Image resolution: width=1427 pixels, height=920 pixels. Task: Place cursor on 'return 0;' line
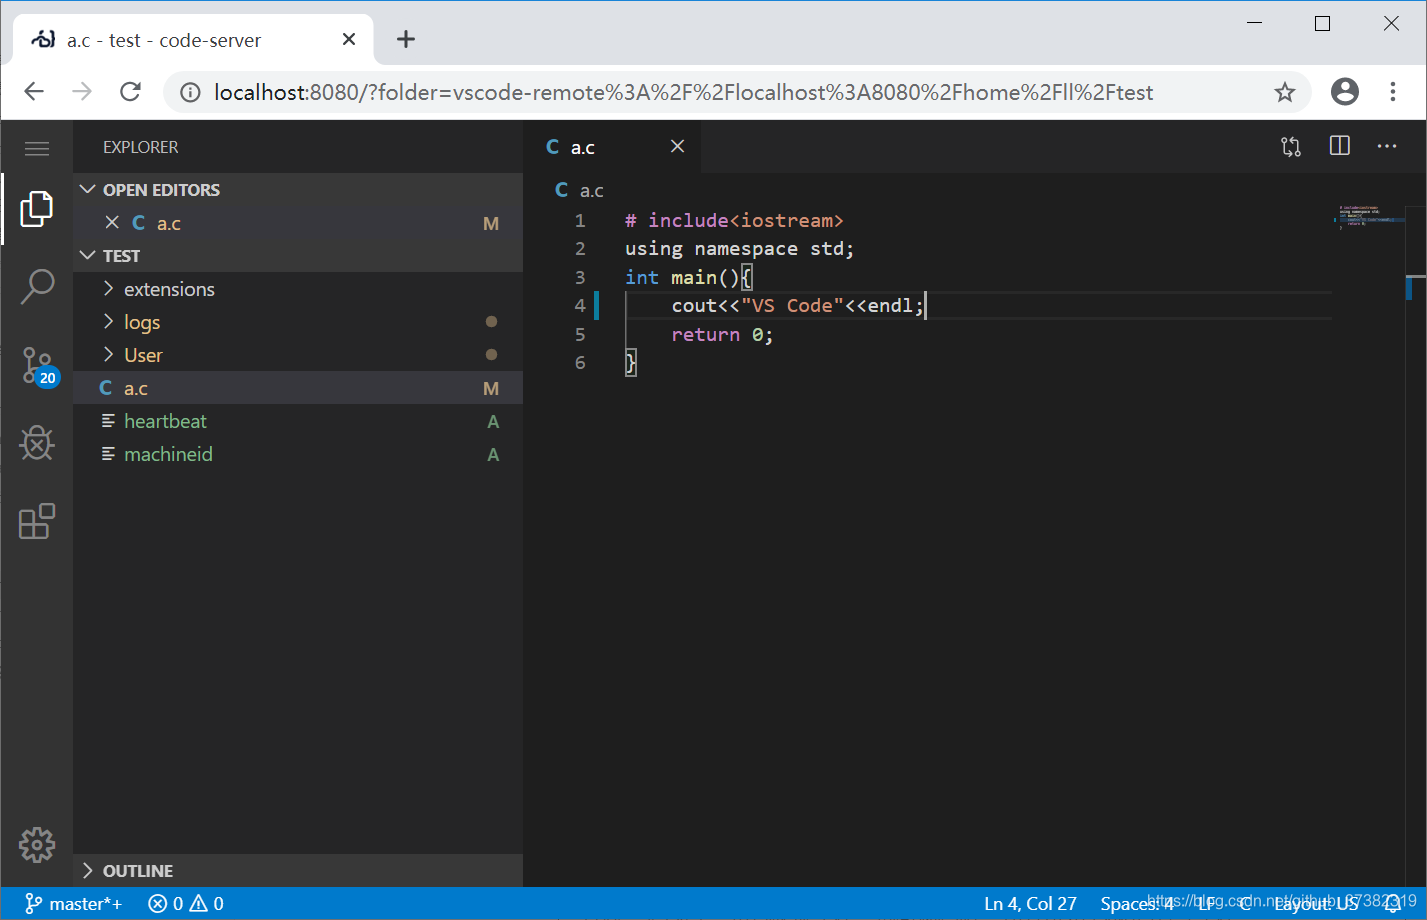click(722, 334)
